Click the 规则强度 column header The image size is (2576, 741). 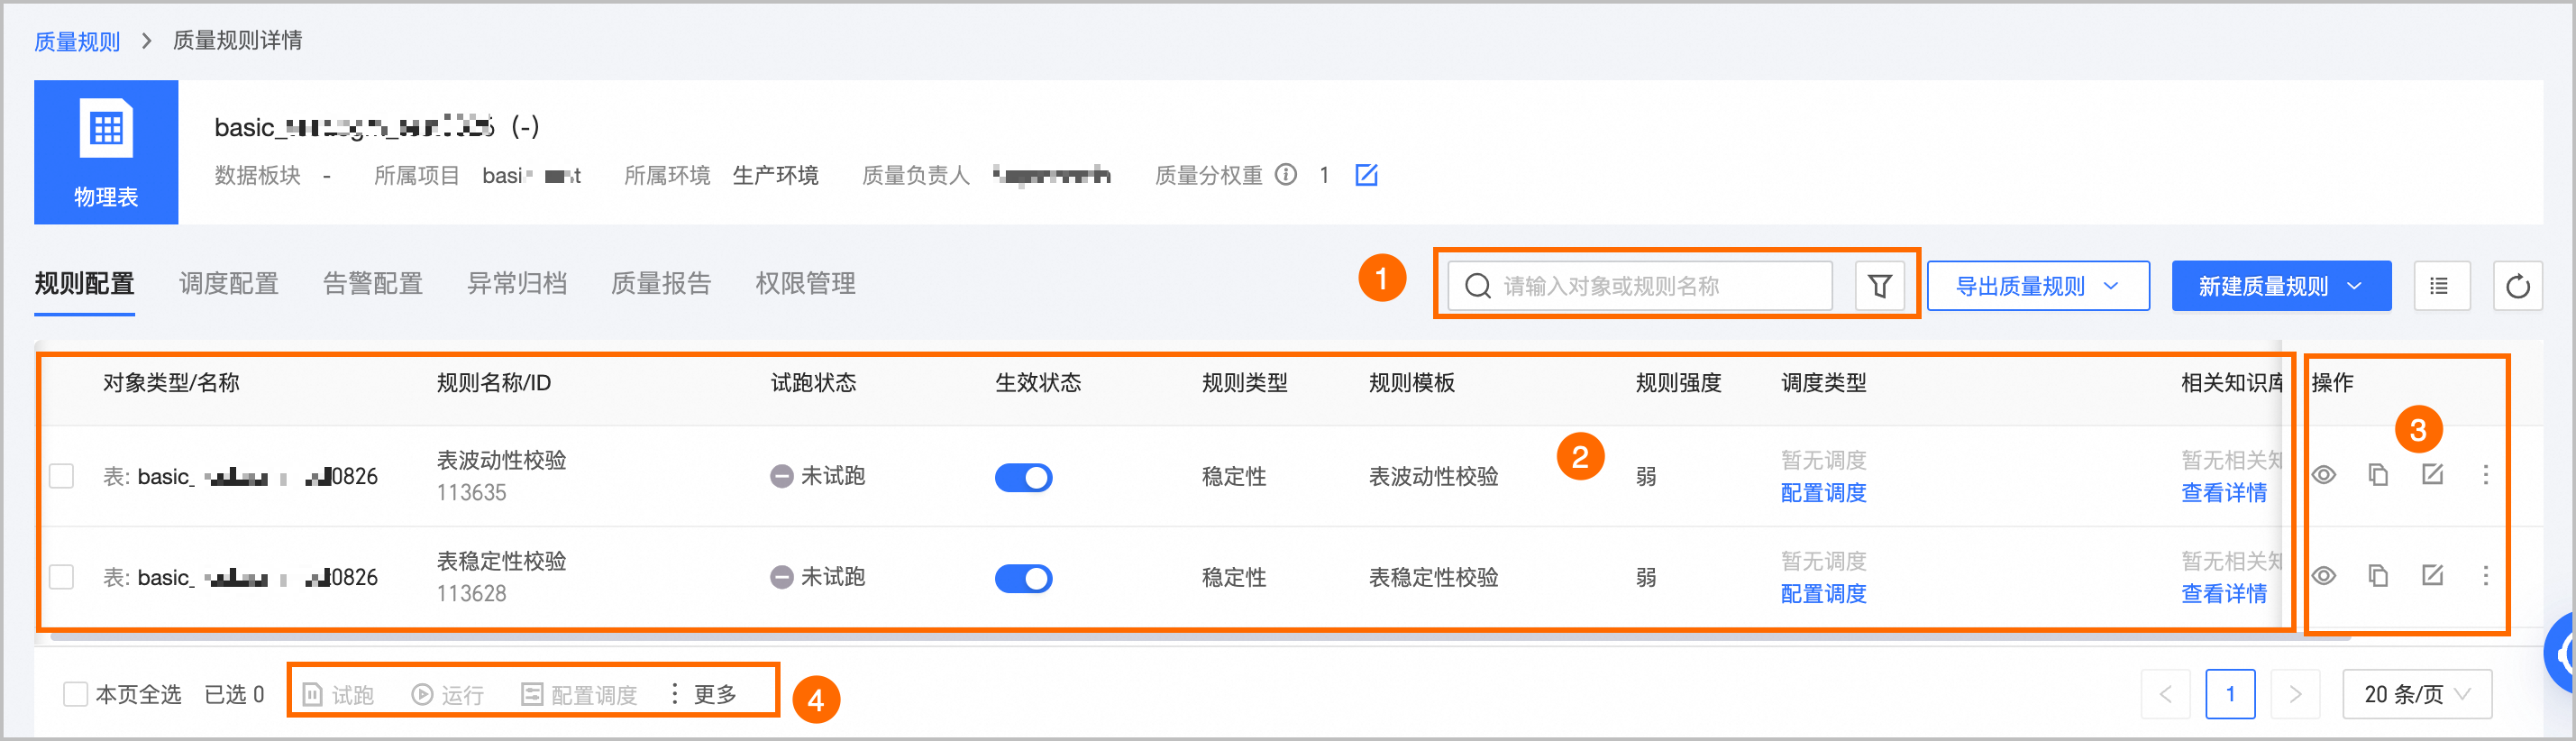point(1678,383)
